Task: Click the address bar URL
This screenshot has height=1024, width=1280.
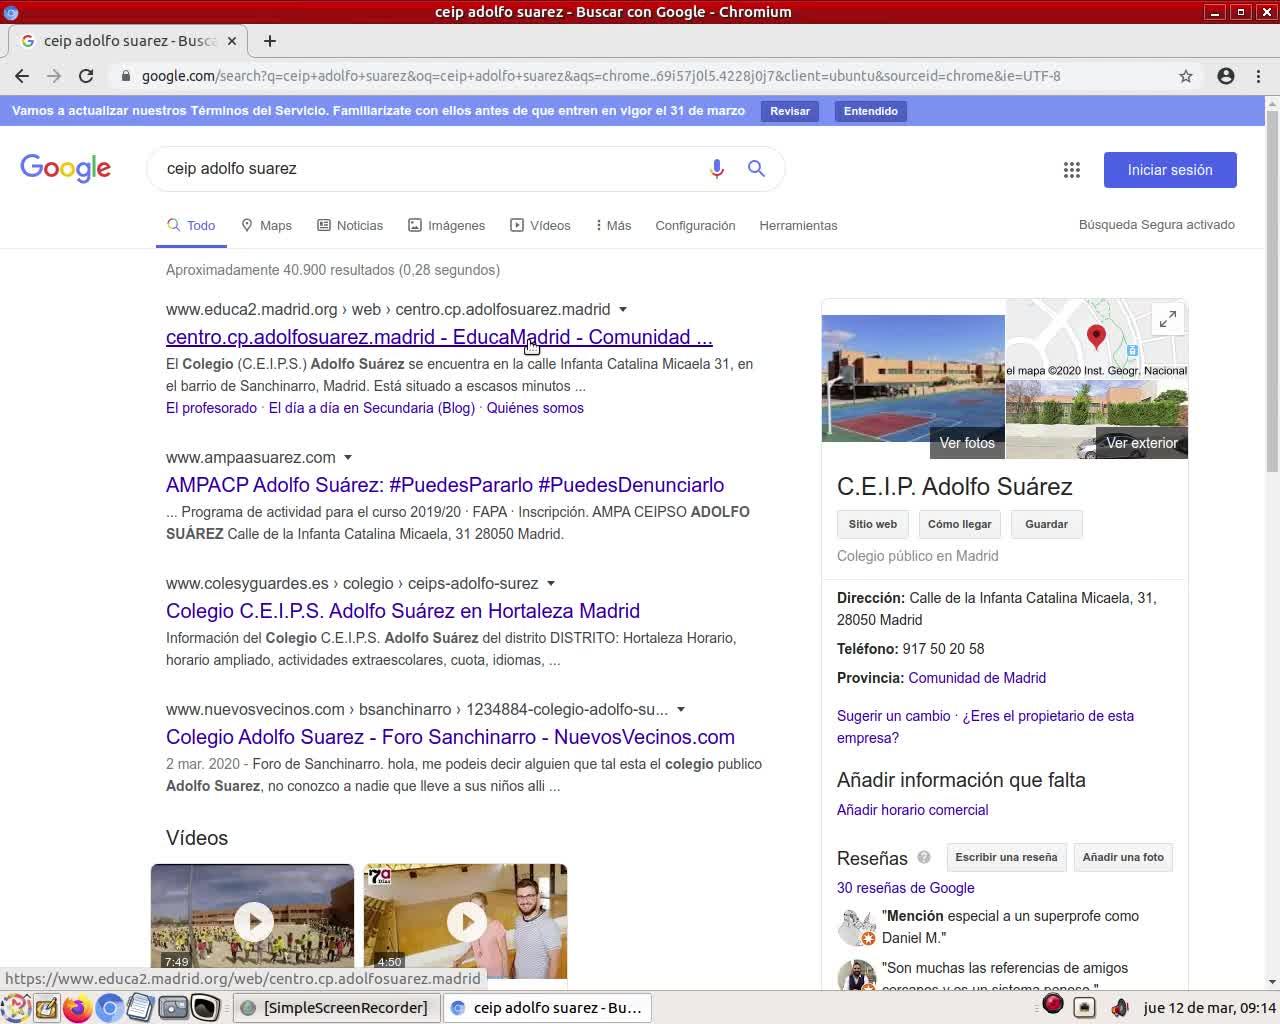Action: tap(601, 76)
